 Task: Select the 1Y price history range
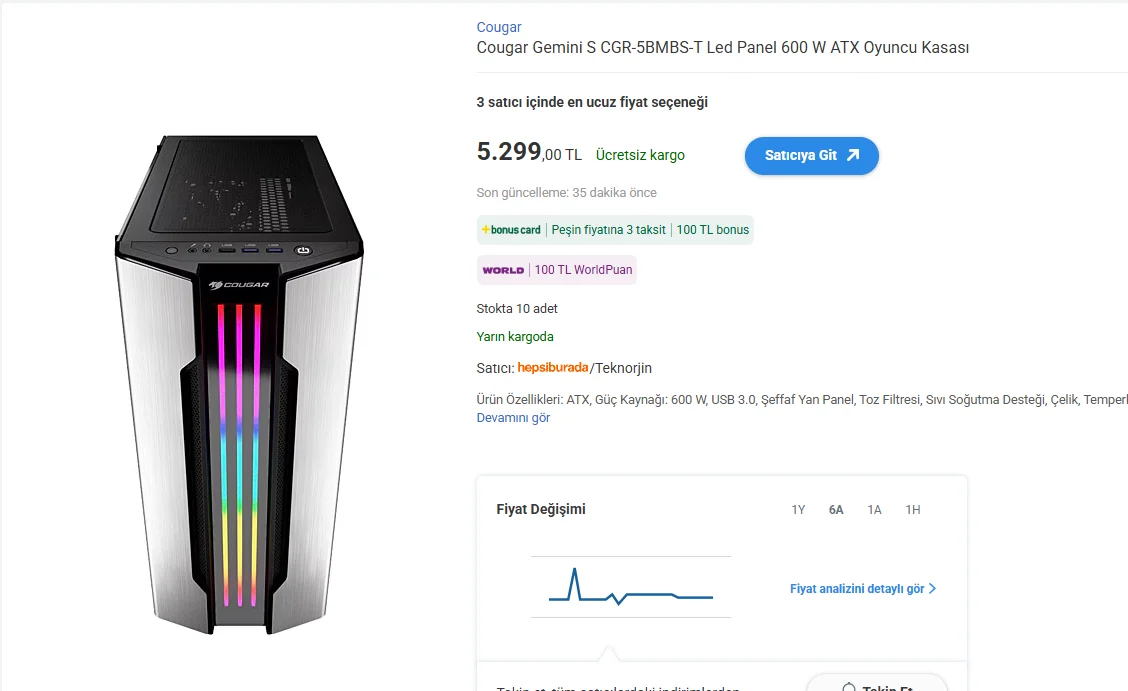[x=798, y=510]
